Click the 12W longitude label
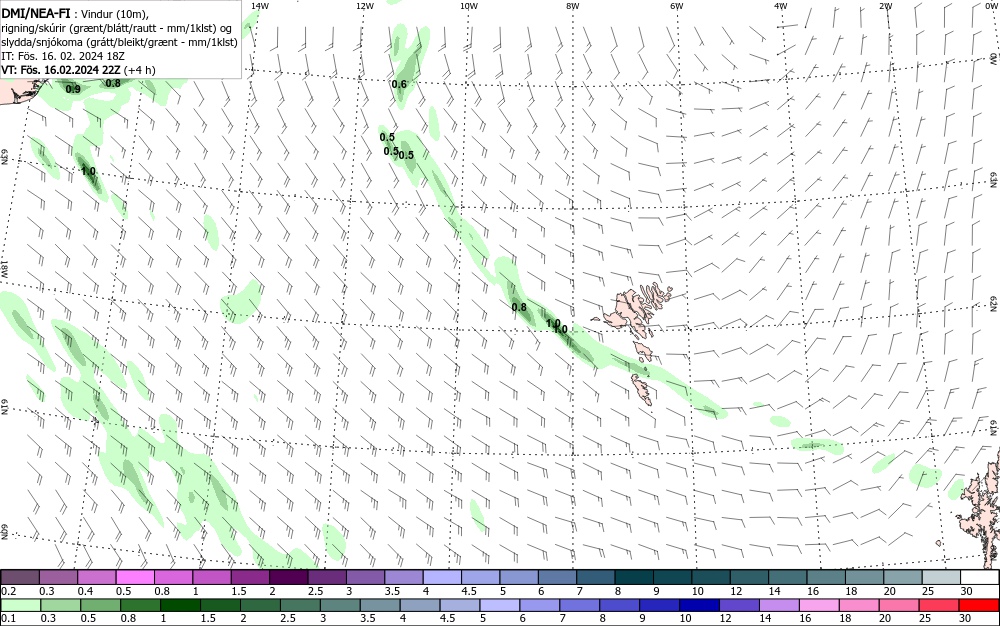Viewport: 1000px width, 626px height. [364, 6]
